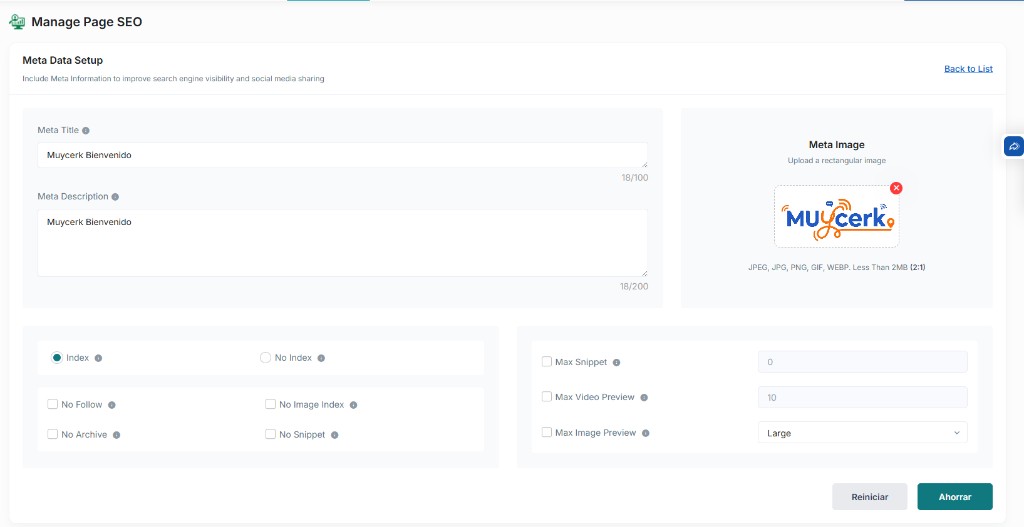Click info icon beside Meta Title
The width and height of the screenshot is (1024, 527).
tap(86, 131)
